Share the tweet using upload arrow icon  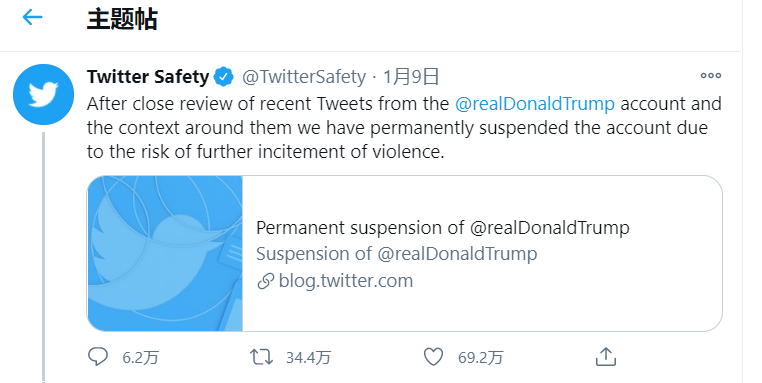[x=606, y=357]
